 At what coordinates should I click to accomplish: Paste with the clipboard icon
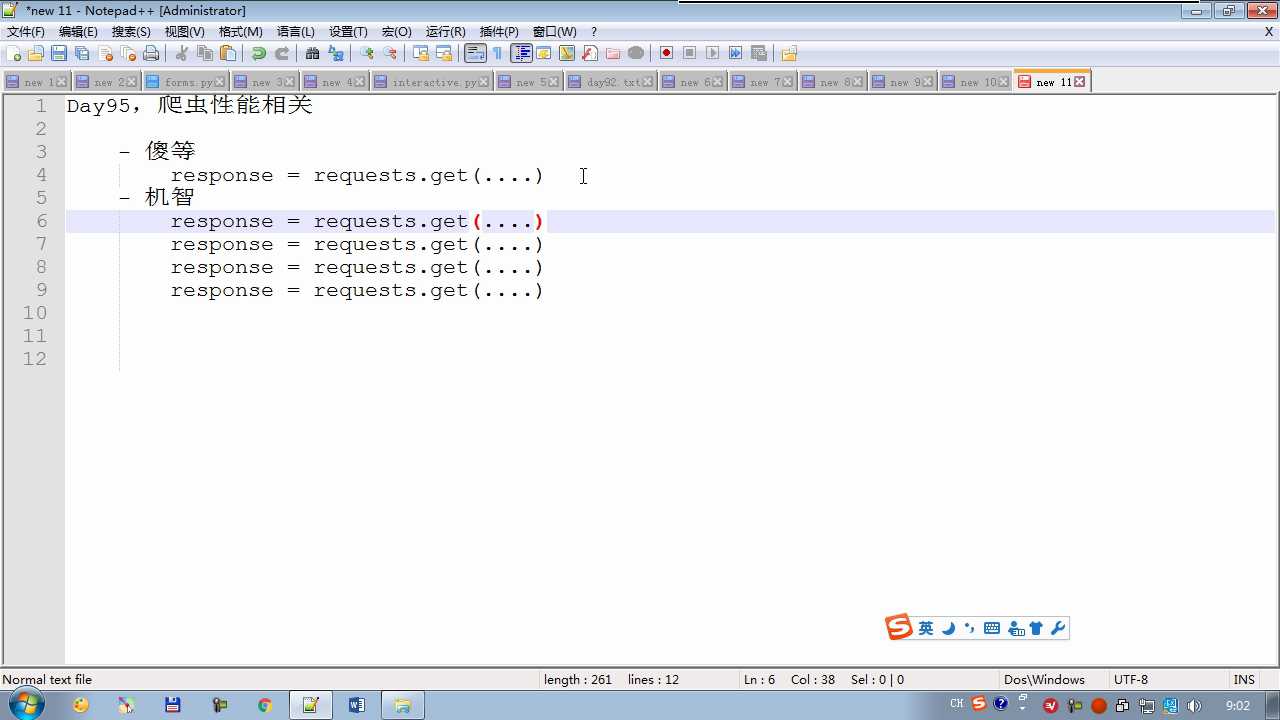228,53
